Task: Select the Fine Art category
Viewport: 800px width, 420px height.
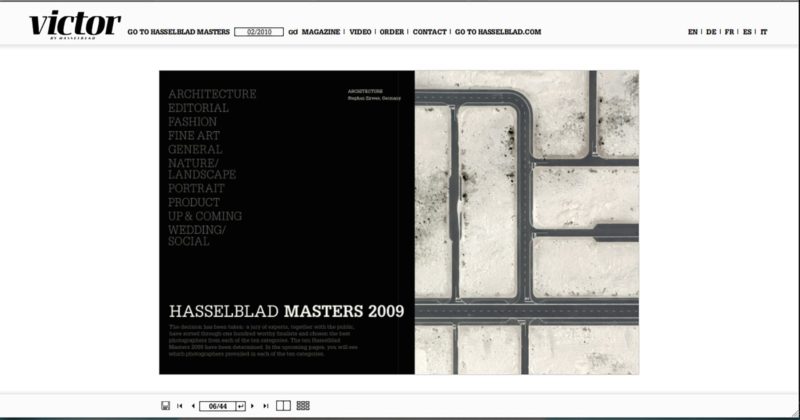Action: [194, 135]
